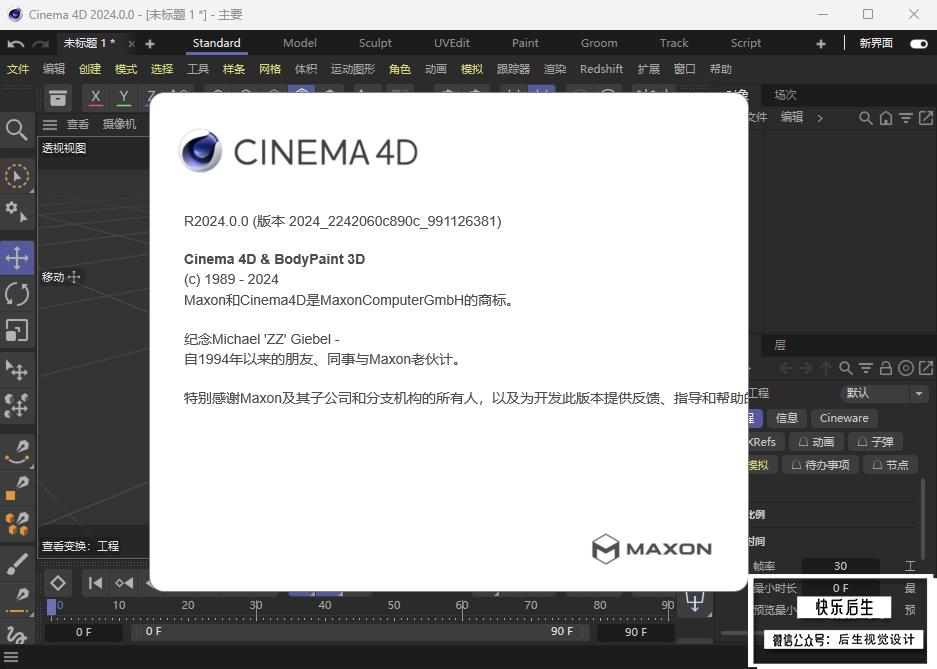Click the 帧率 value field showing 30
The height and width of the screenshot is (669, 937).
840,566
